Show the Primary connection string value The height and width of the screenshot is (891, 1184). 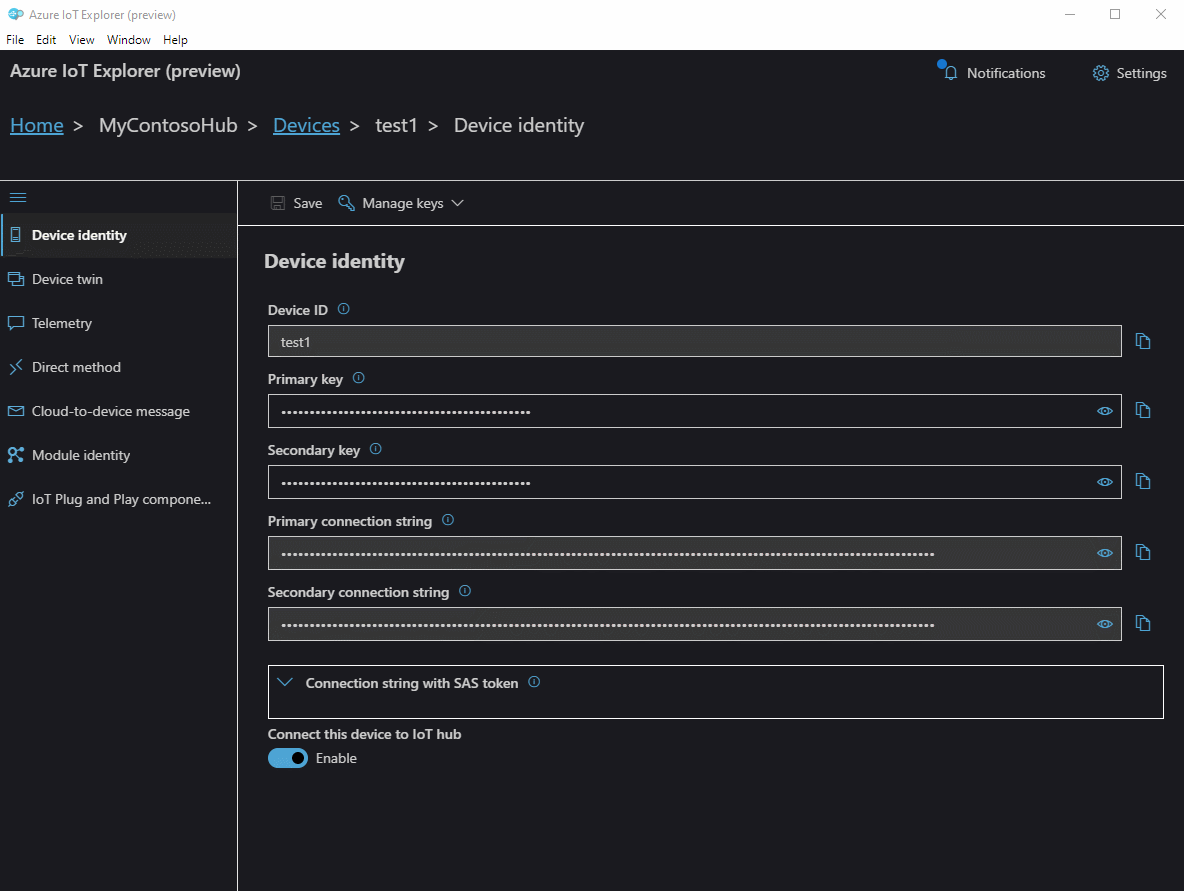1105,553
